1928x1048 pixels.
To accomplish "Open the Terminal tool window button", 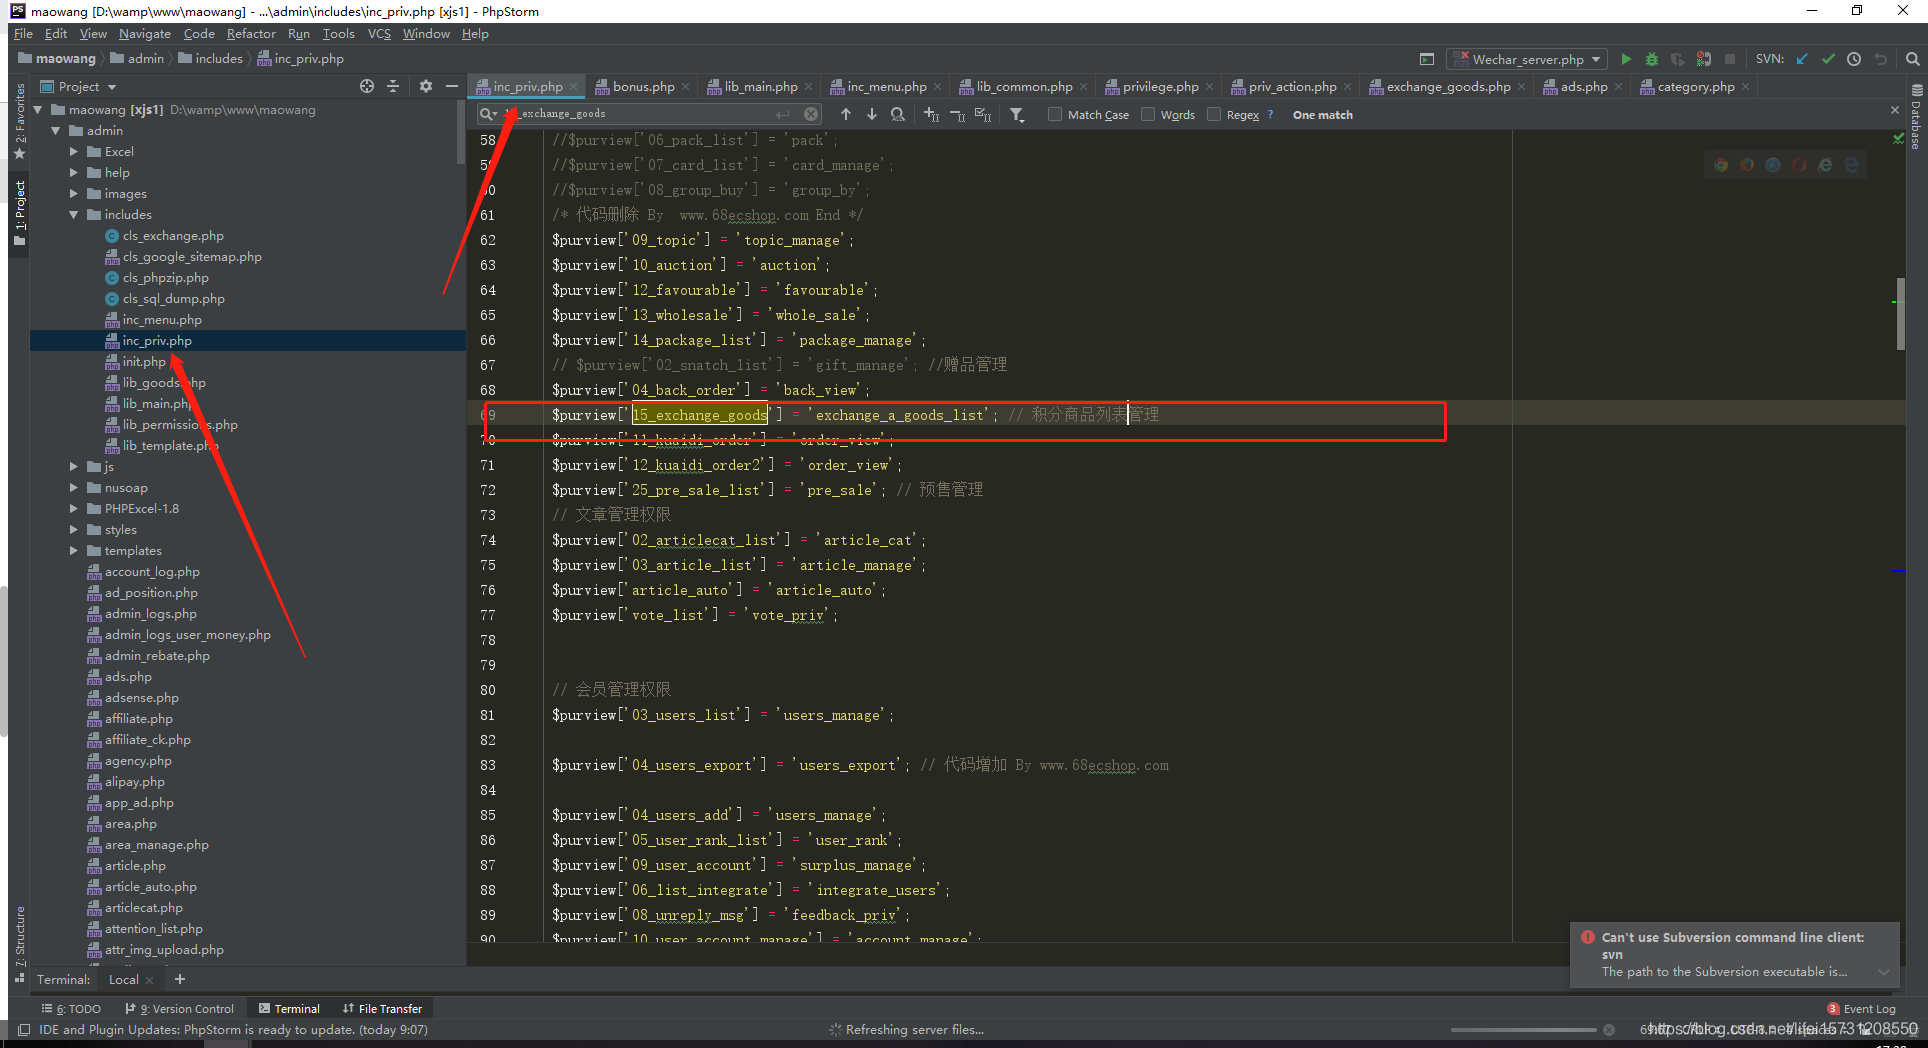I will click(x=289, y=1009).
